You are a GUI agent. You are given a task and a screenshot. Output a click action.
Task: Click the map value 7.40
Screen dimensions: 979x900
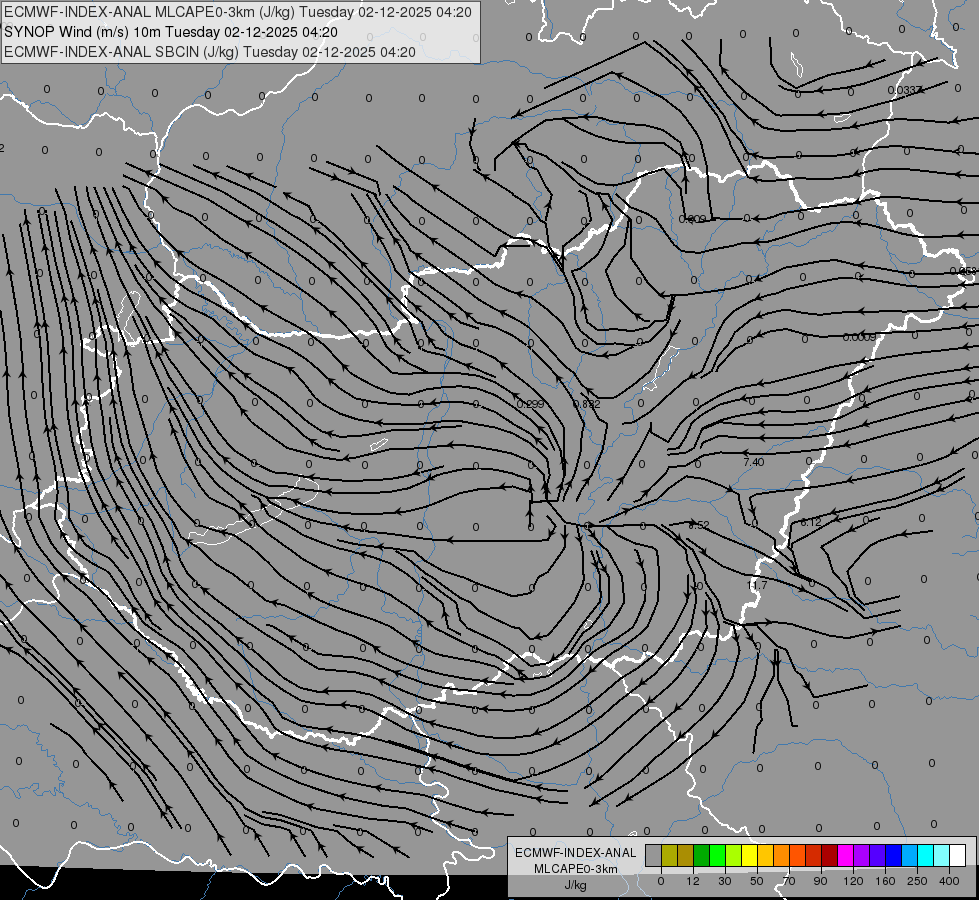(754, 462)
